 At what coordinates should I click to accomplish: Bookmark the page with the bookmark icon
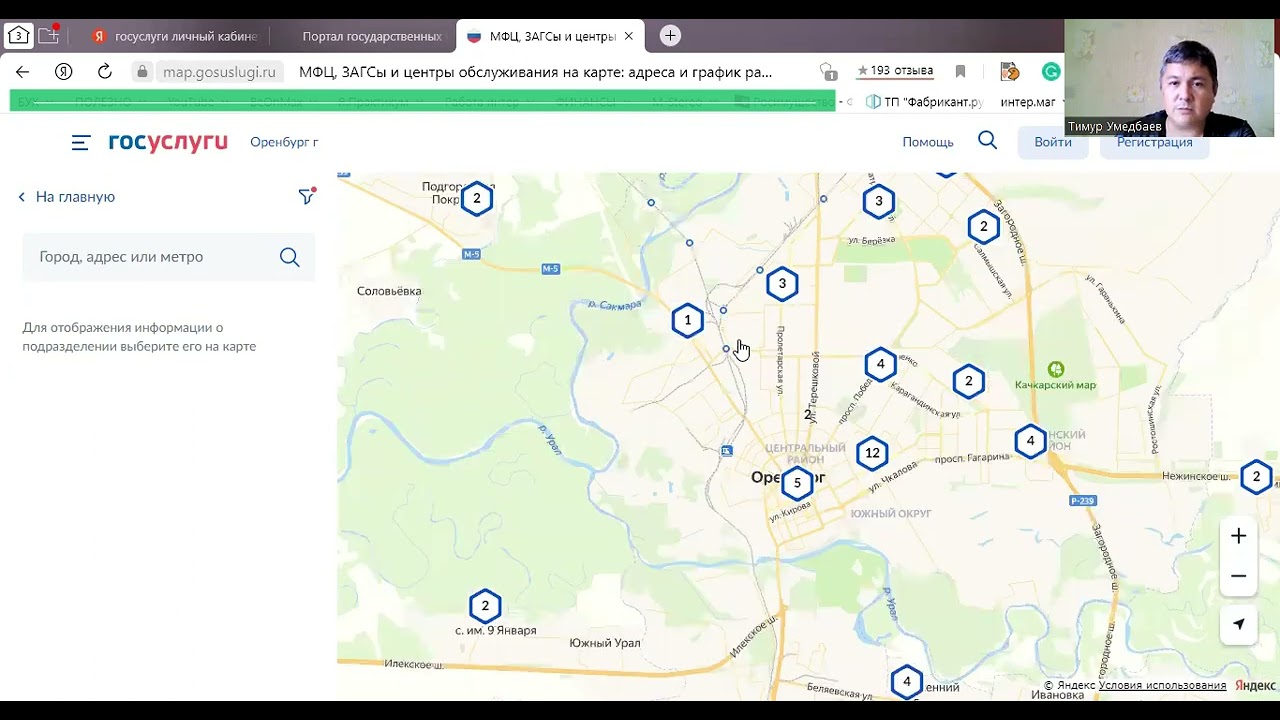[x=960, y=72]
